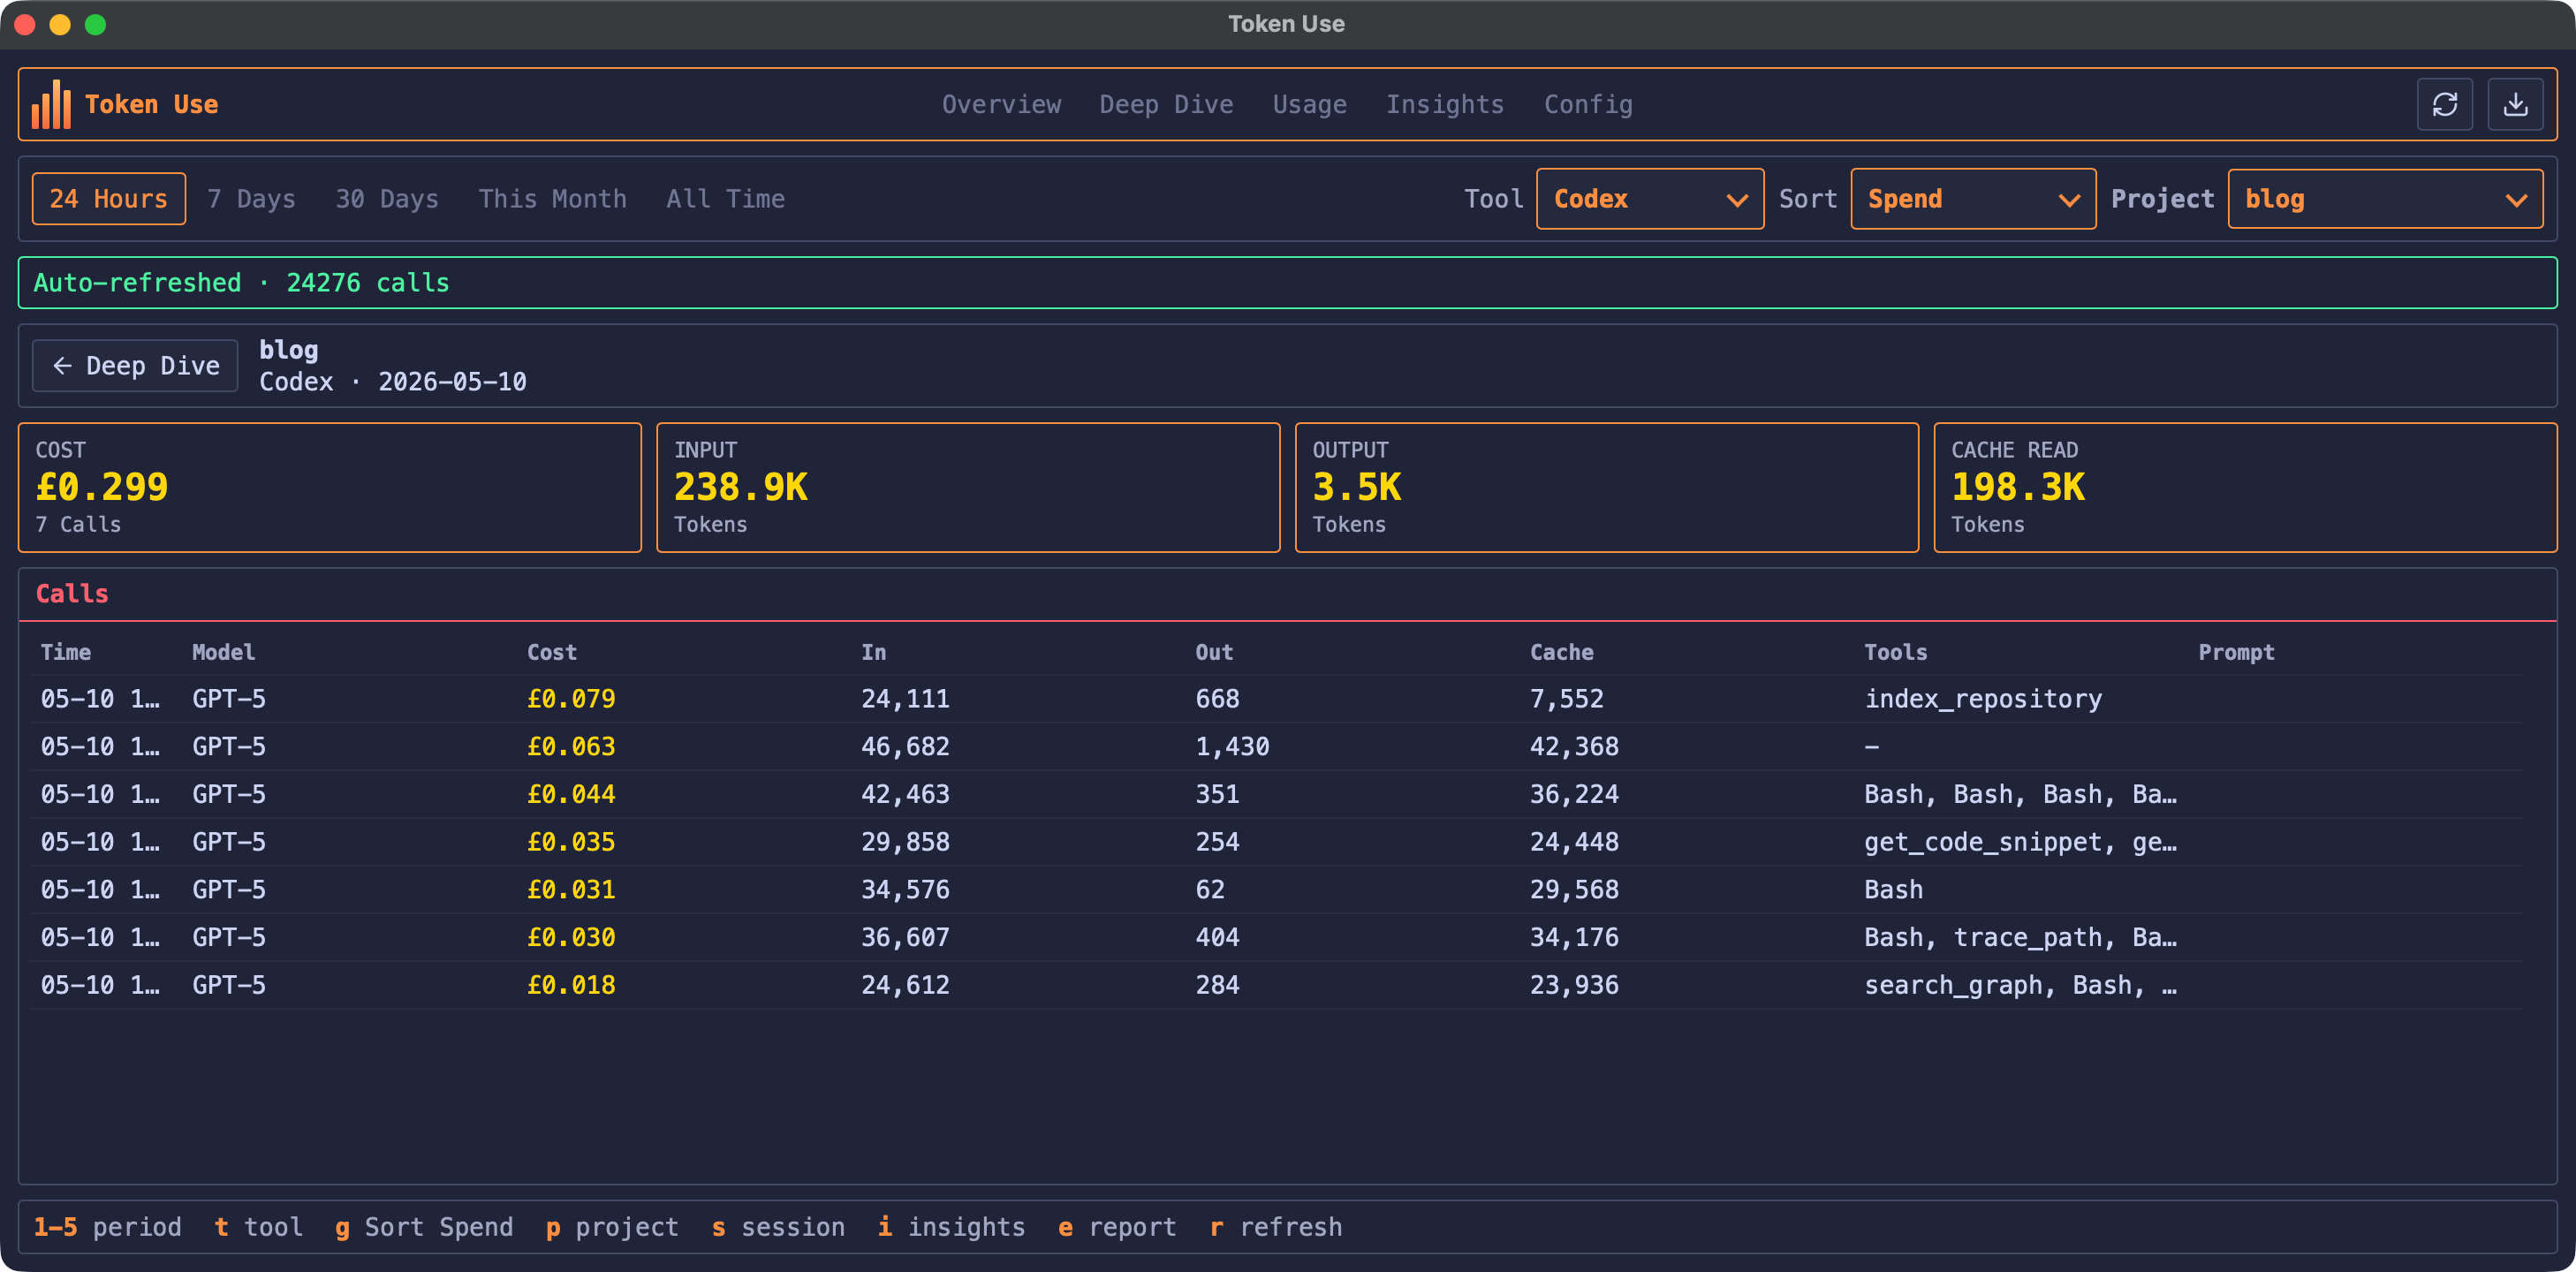Open the Overview tab
The image size is (2576, 1272).
(1001, 104)
